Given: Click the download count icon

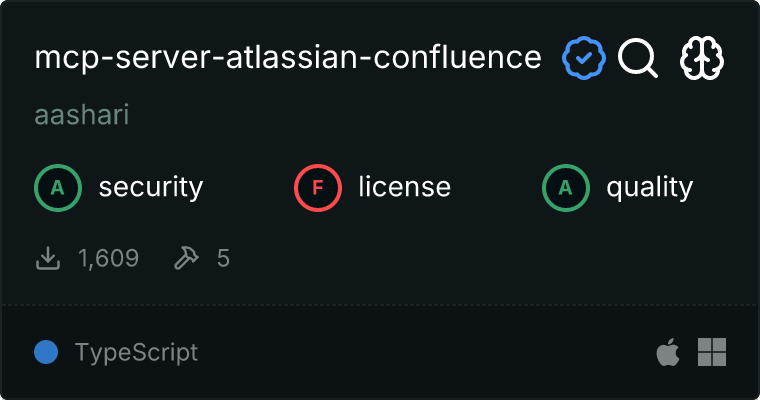Looking at the screenshot, I should pos(48,259).
